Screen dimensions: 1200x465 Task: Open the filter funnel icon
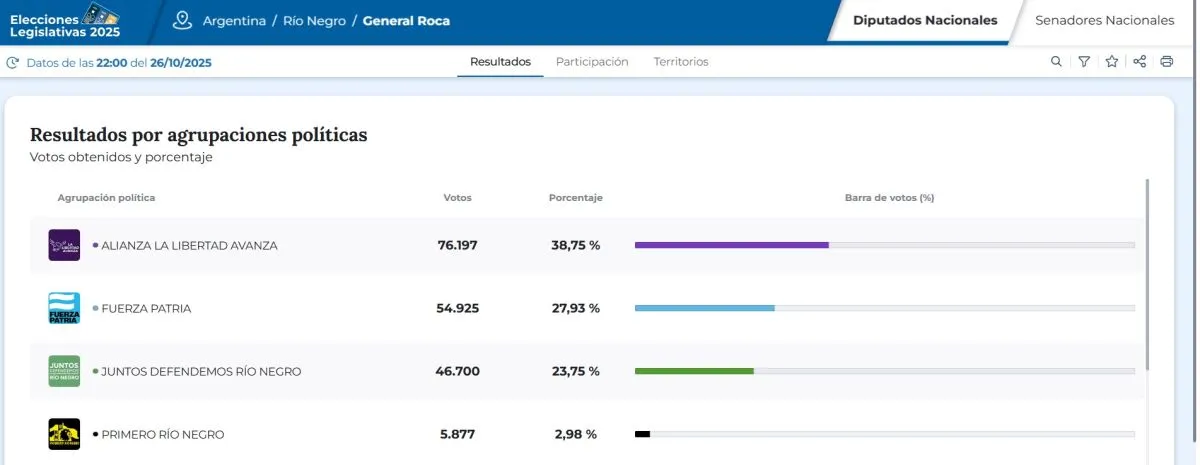click(1084, 62)
